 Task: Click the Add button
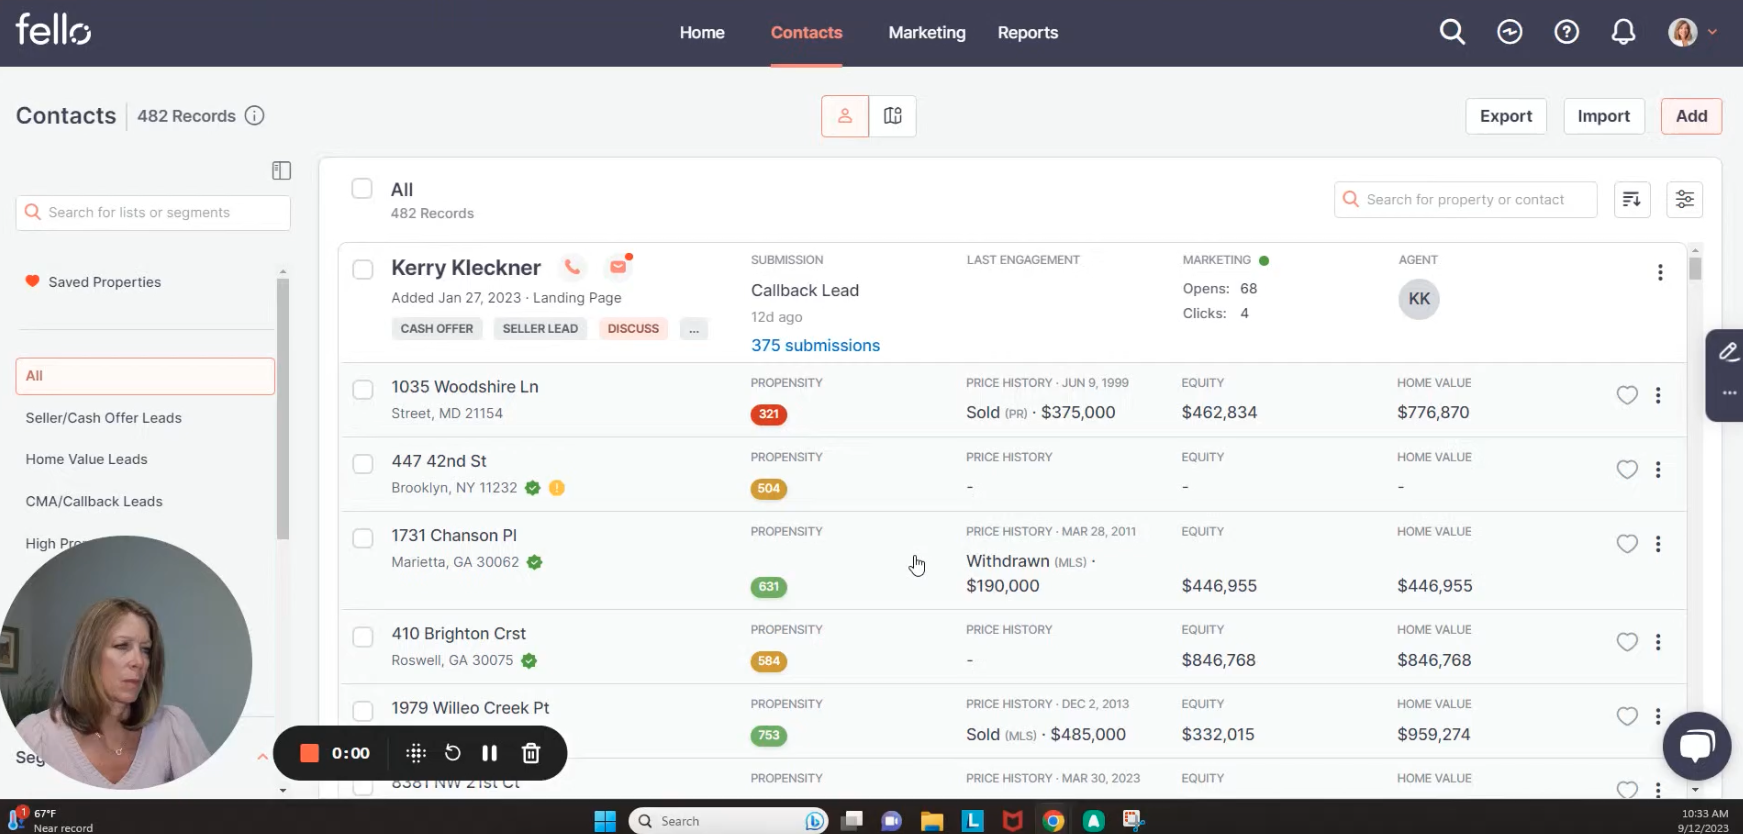pos(1691,116)
